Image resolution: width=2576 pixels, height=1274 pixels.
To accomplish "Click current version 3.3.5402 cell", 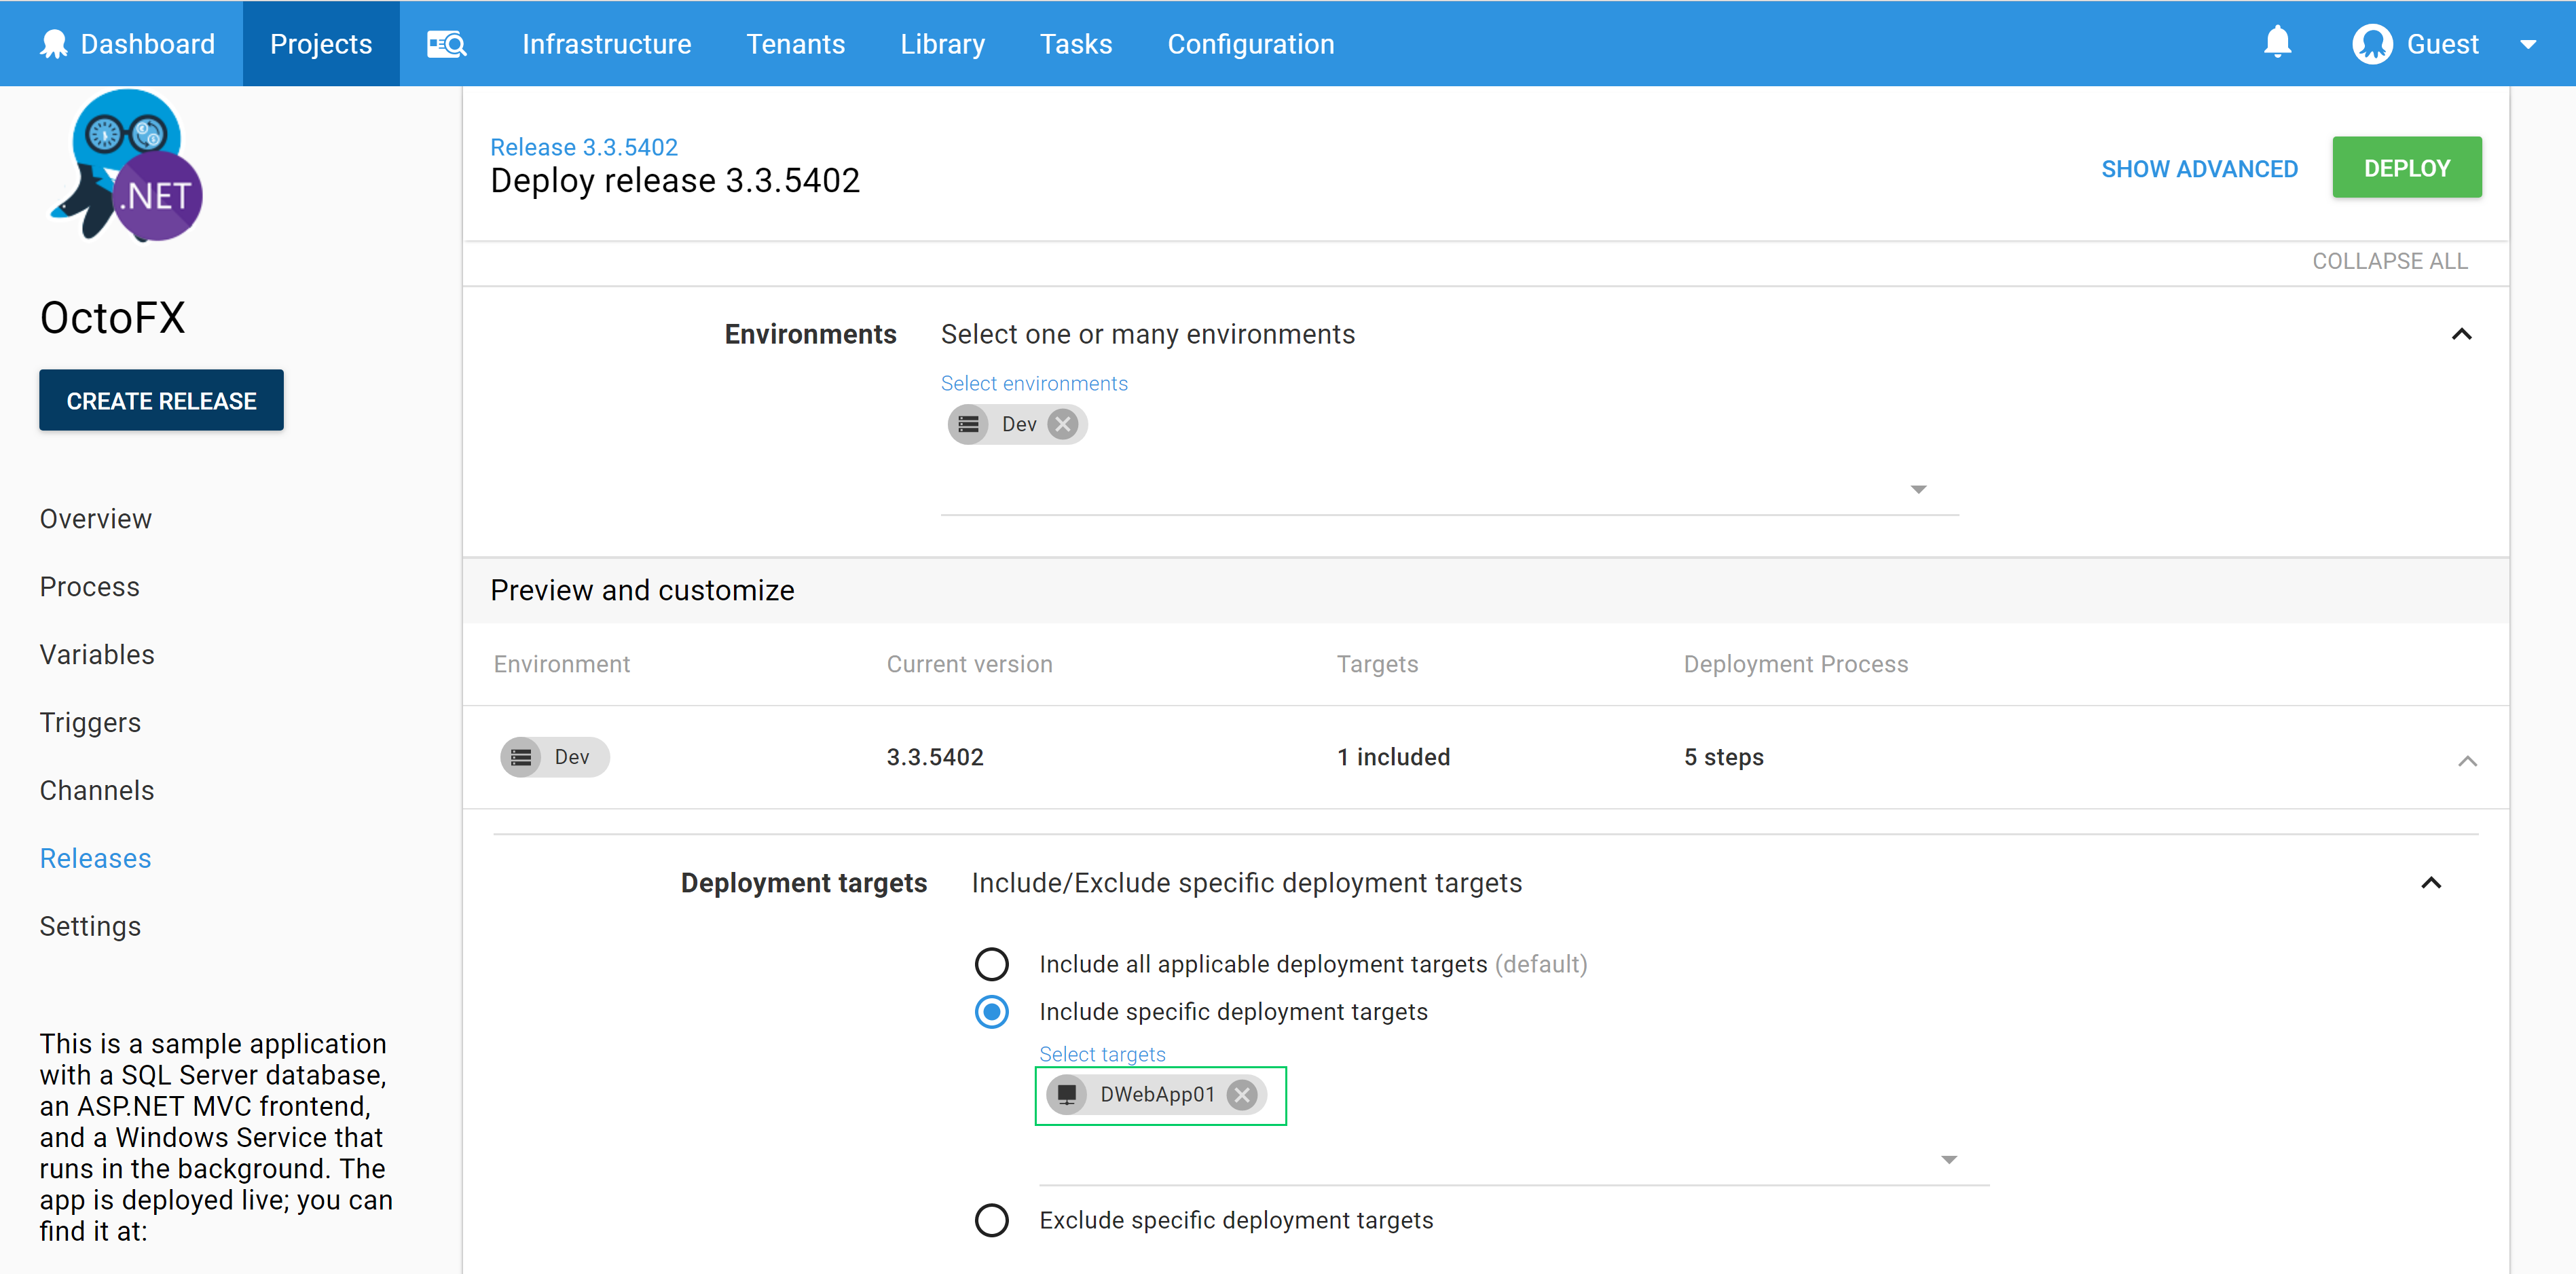I will tap(935, 757).
